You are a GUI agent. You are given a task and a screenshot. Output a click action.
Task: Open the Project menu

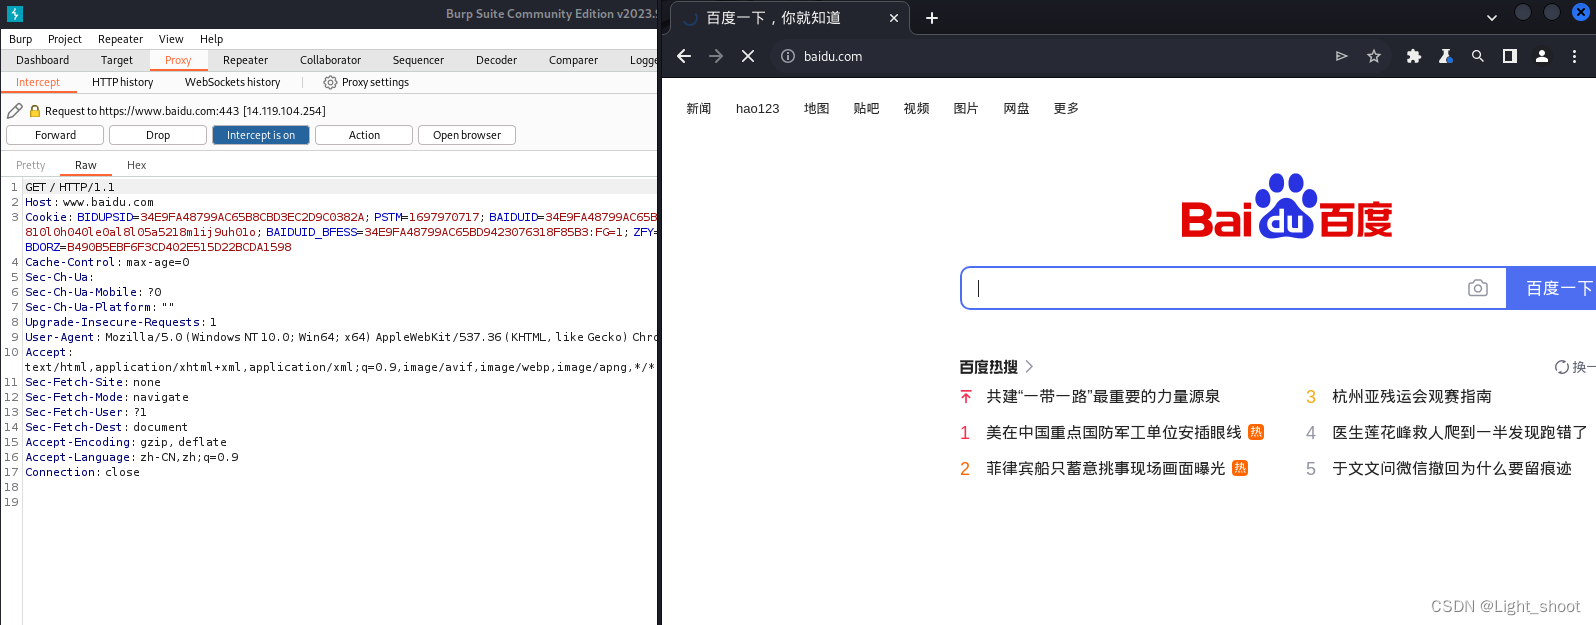pos(65,39)
